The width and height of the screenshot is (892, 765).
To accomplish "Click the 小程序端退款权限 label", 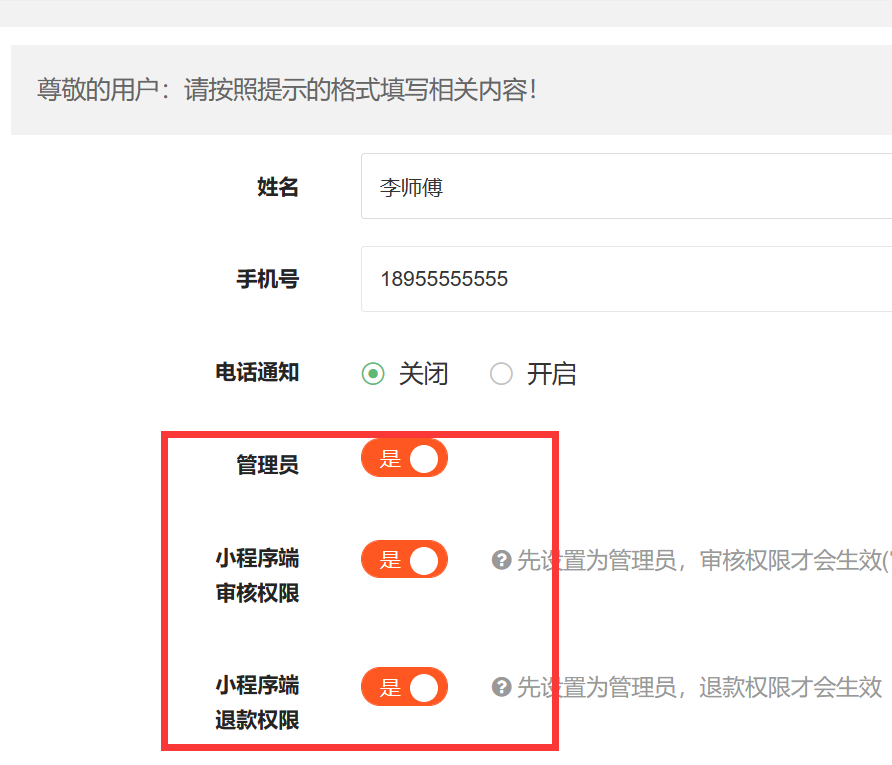I will pos(257,702).
